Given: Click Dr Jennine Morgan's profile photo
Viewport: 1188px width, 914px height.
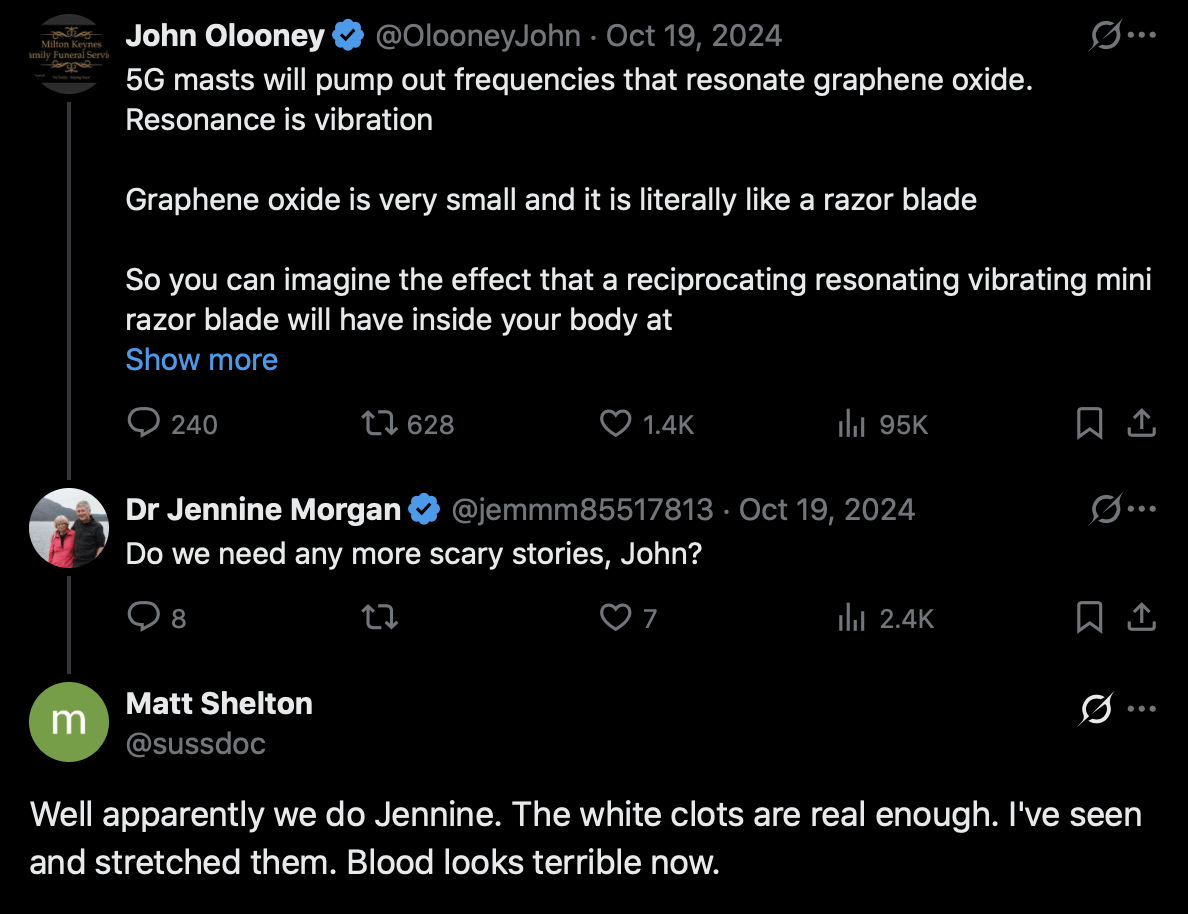Looking at the screenshot, I should 69,528.
